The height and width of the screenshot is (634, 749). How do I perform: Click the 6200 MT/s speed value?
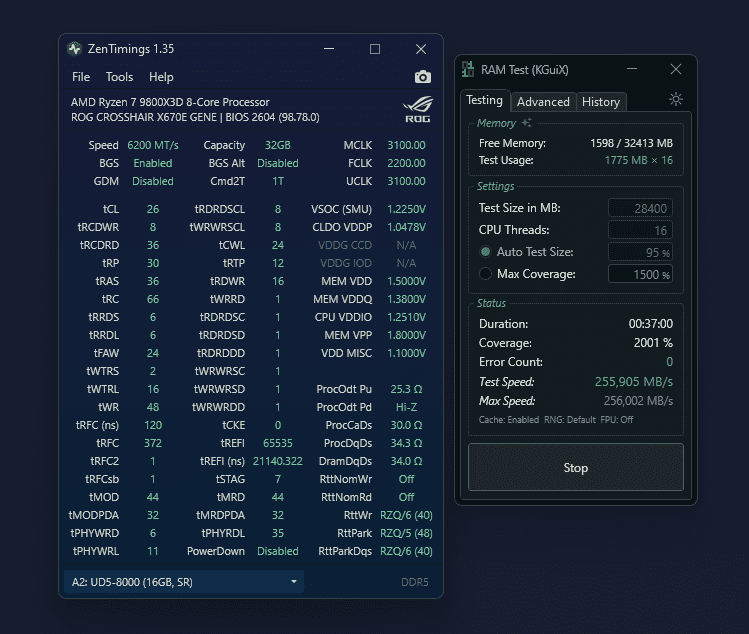click(x=153, y=145)
